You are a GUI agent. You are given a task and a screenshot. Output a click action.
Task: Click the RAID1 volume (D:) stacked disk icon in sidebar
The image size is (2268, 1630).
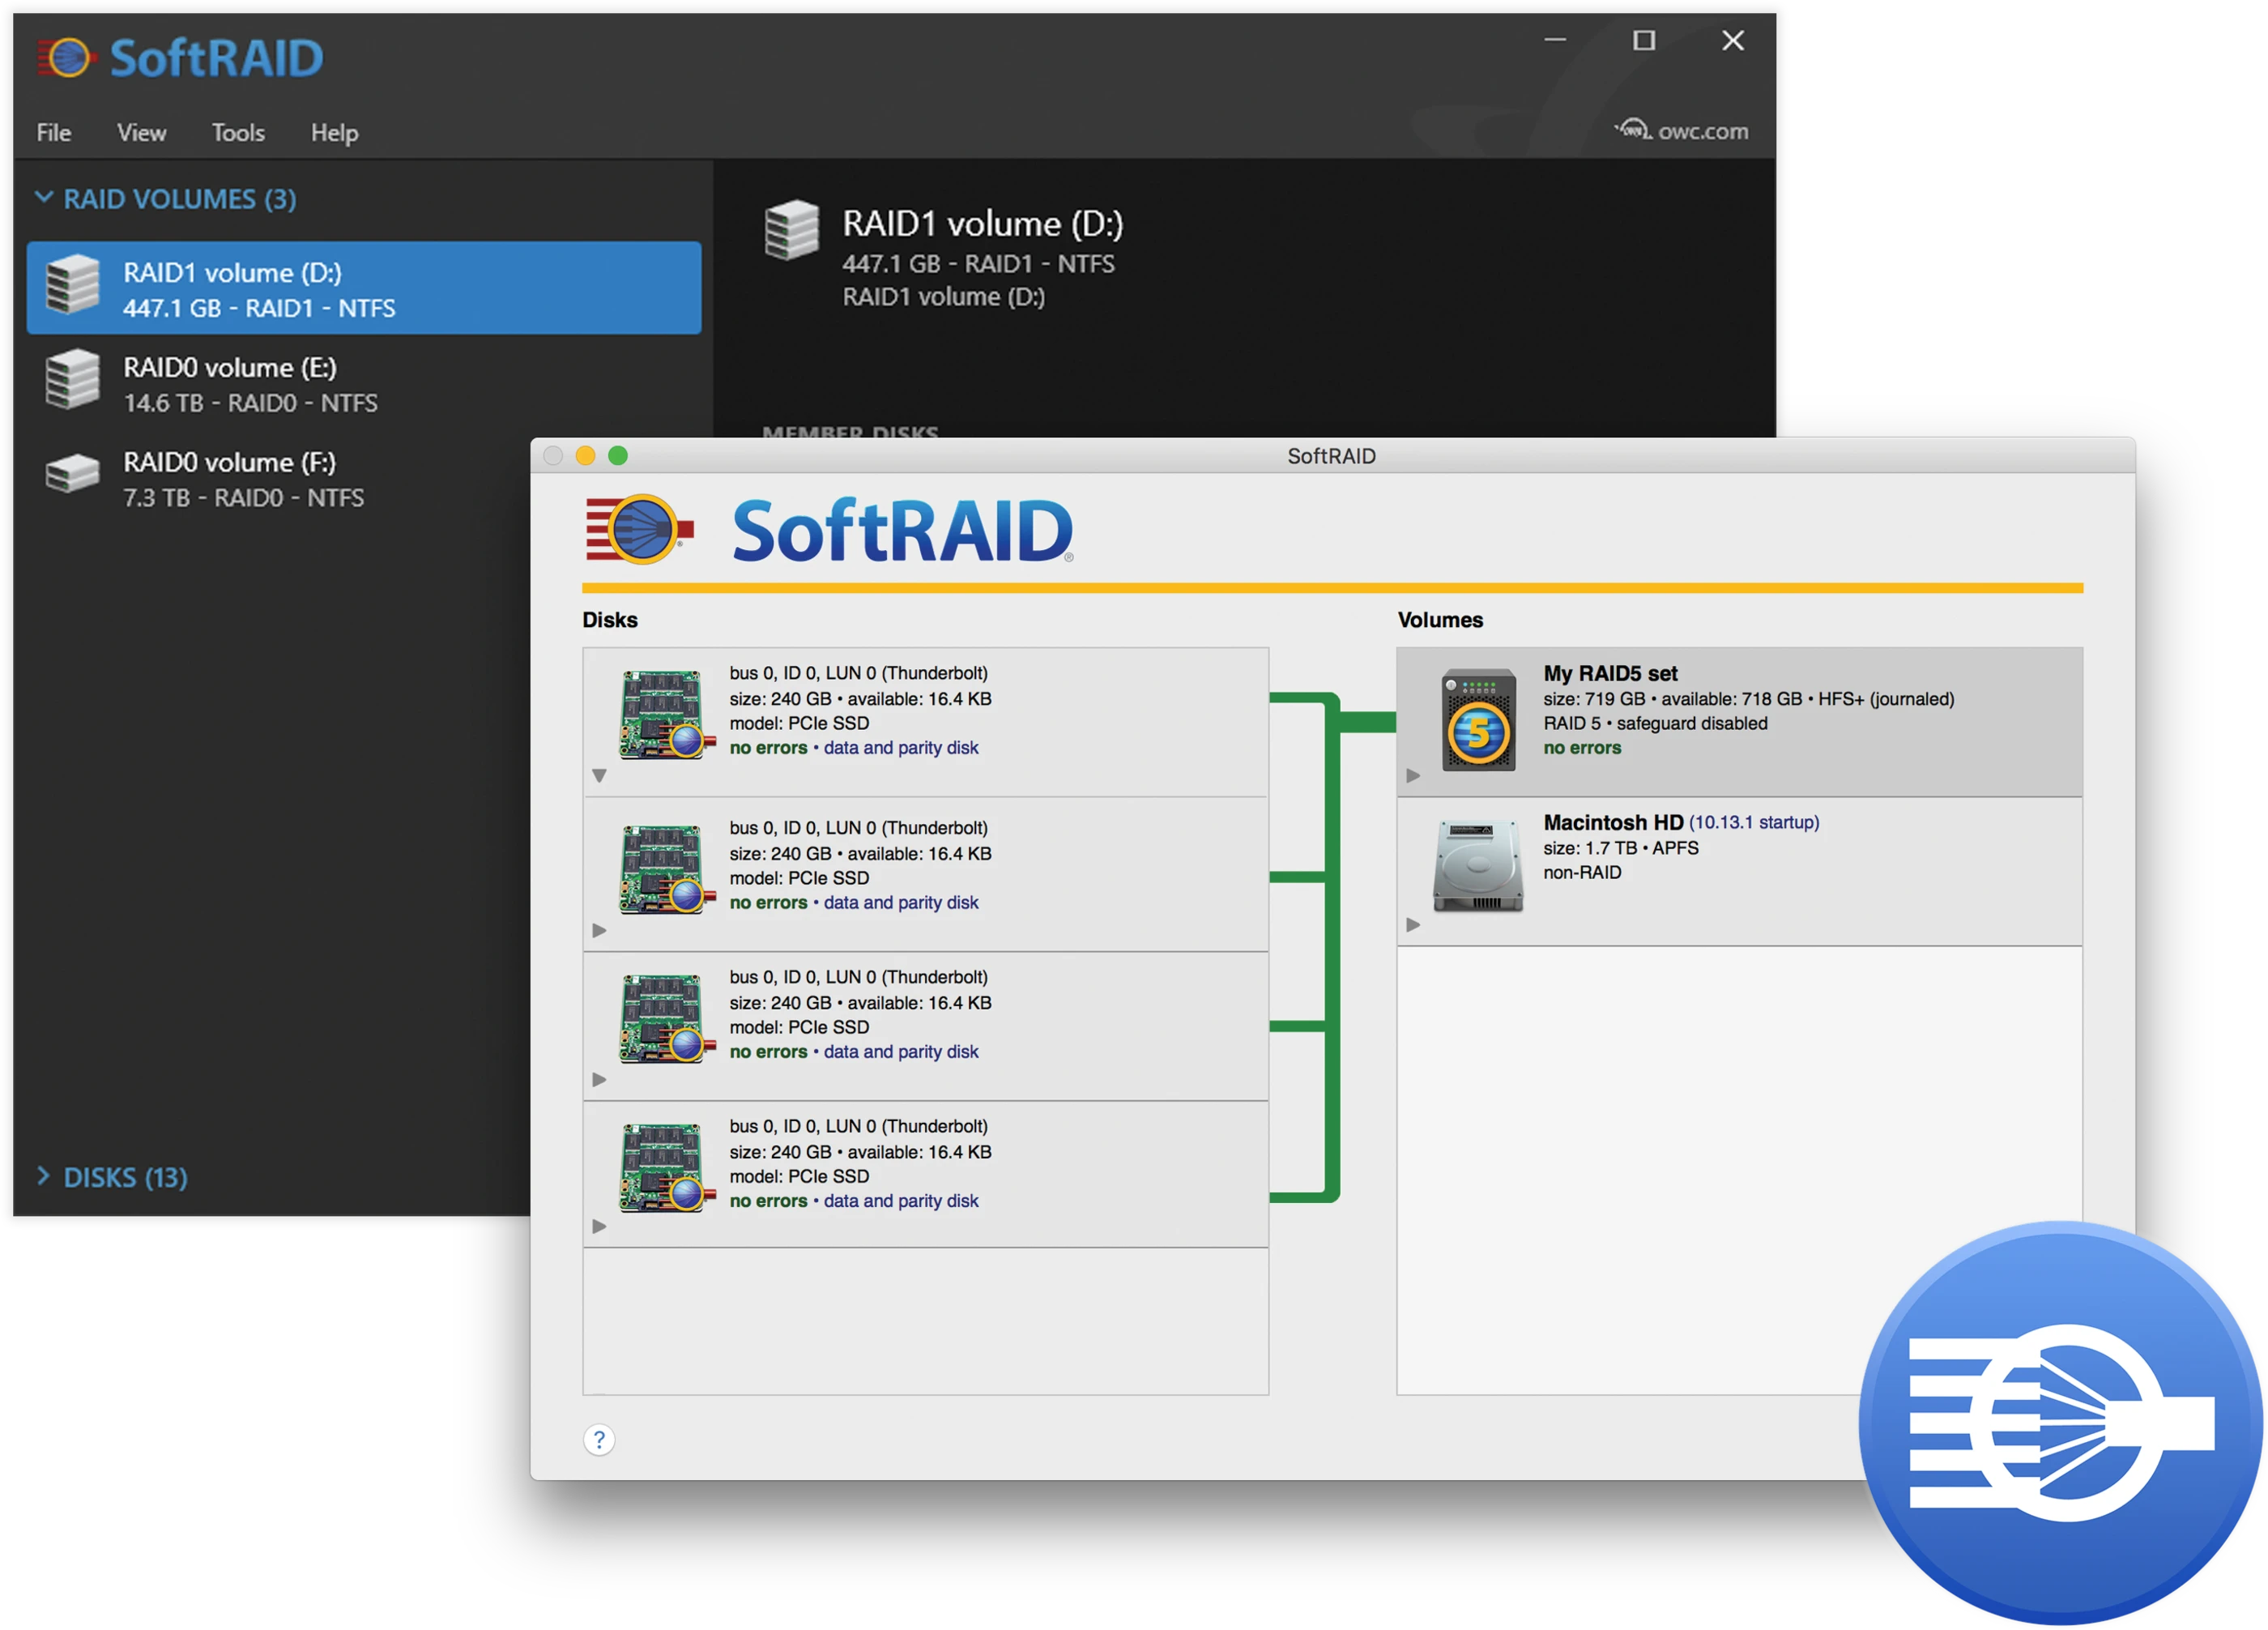pyautogui.click(x=73, y=285)
